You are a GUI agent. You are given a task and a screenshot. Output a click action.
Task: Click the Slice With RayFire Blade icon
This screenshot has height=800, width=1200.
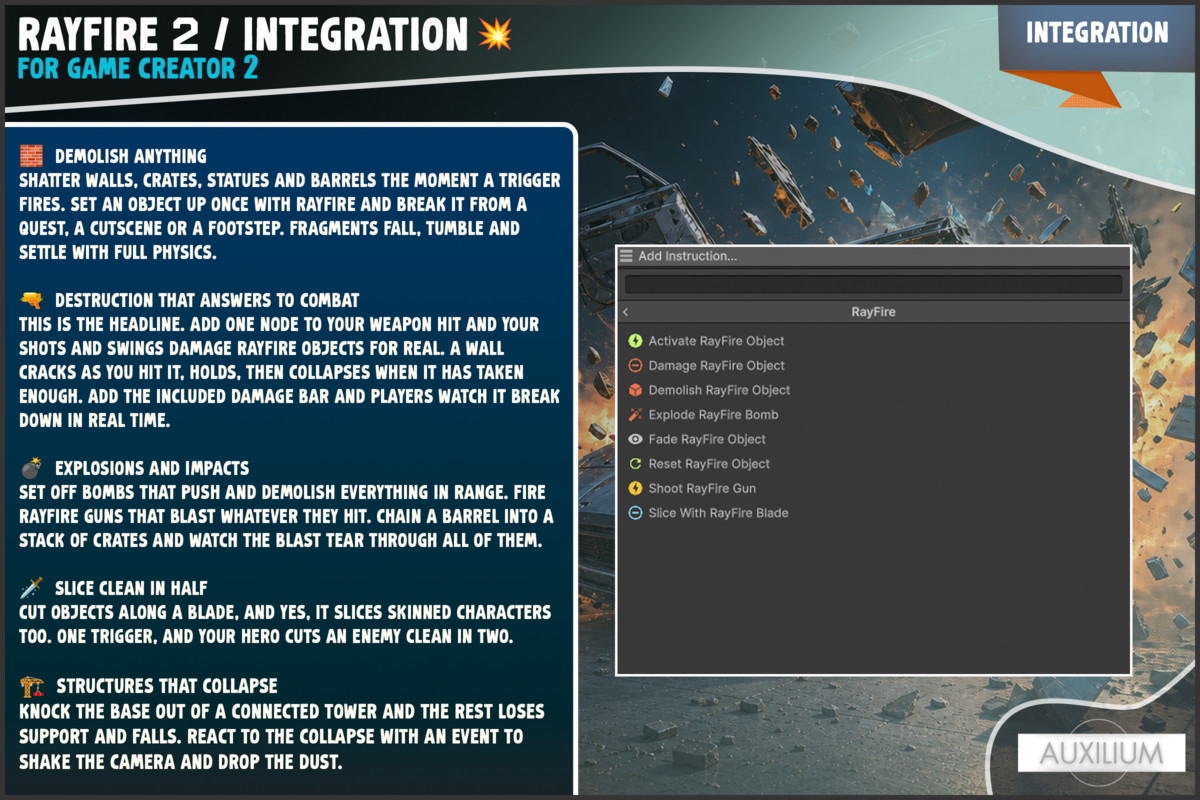[x=635, y=513]
